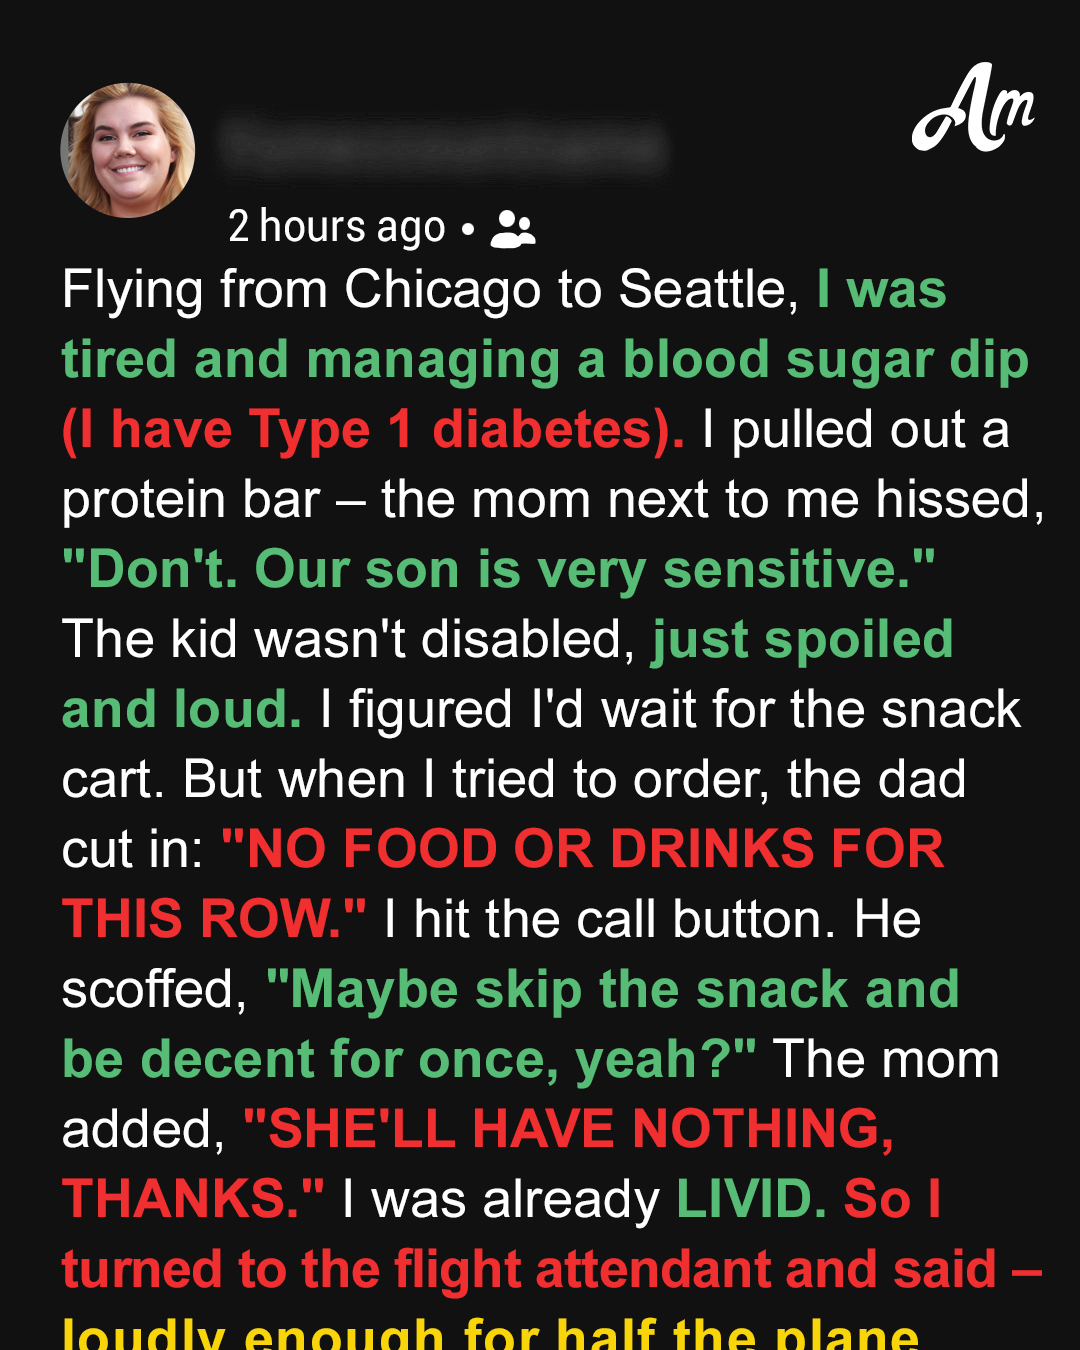Click the green 'Don't. Our son is very sensitive.' quote

tap(498, 570)
